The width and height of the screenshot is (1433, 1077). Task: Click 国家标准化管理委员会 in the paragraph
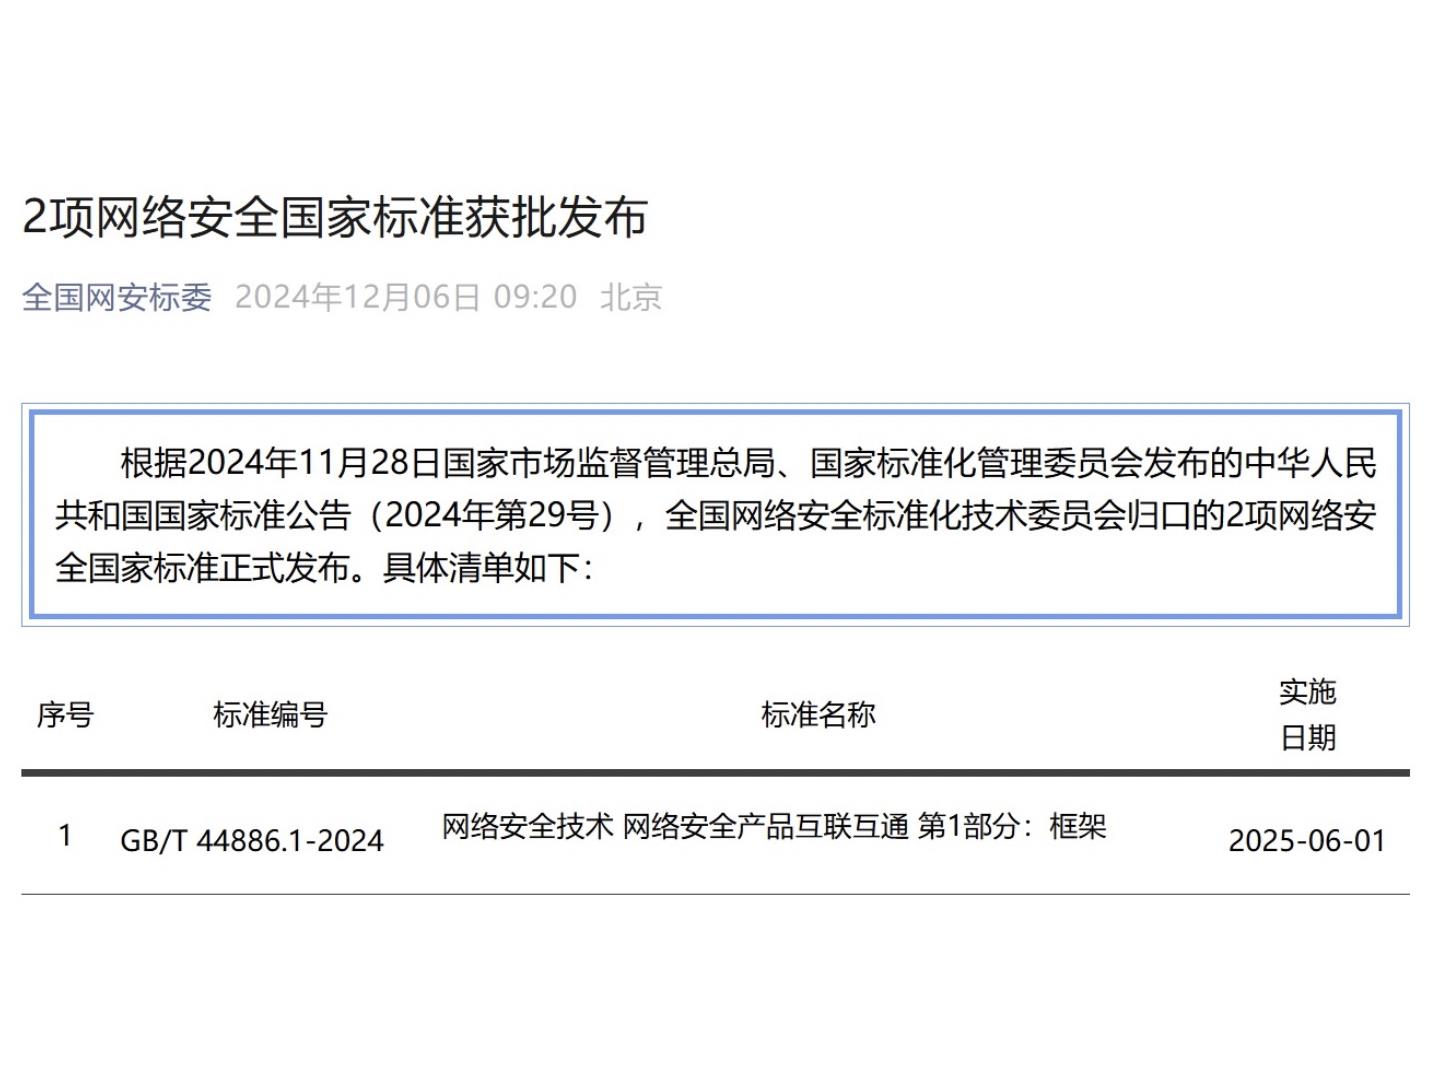tap(975, 462)
